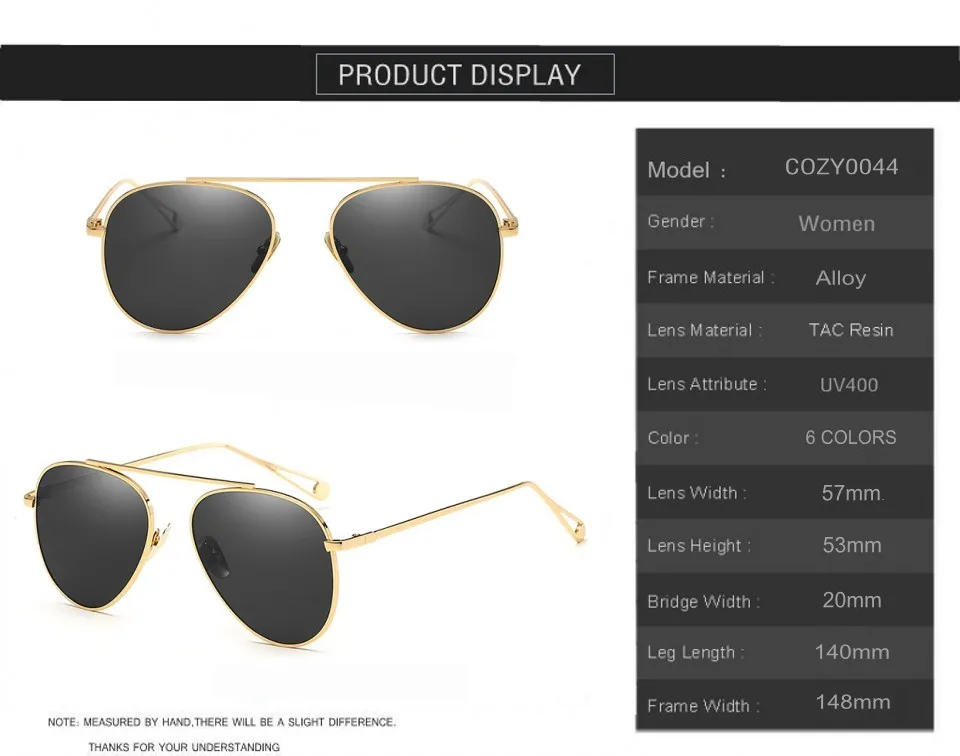Select the Frame Material Alloy row

(x=784, y=277)
